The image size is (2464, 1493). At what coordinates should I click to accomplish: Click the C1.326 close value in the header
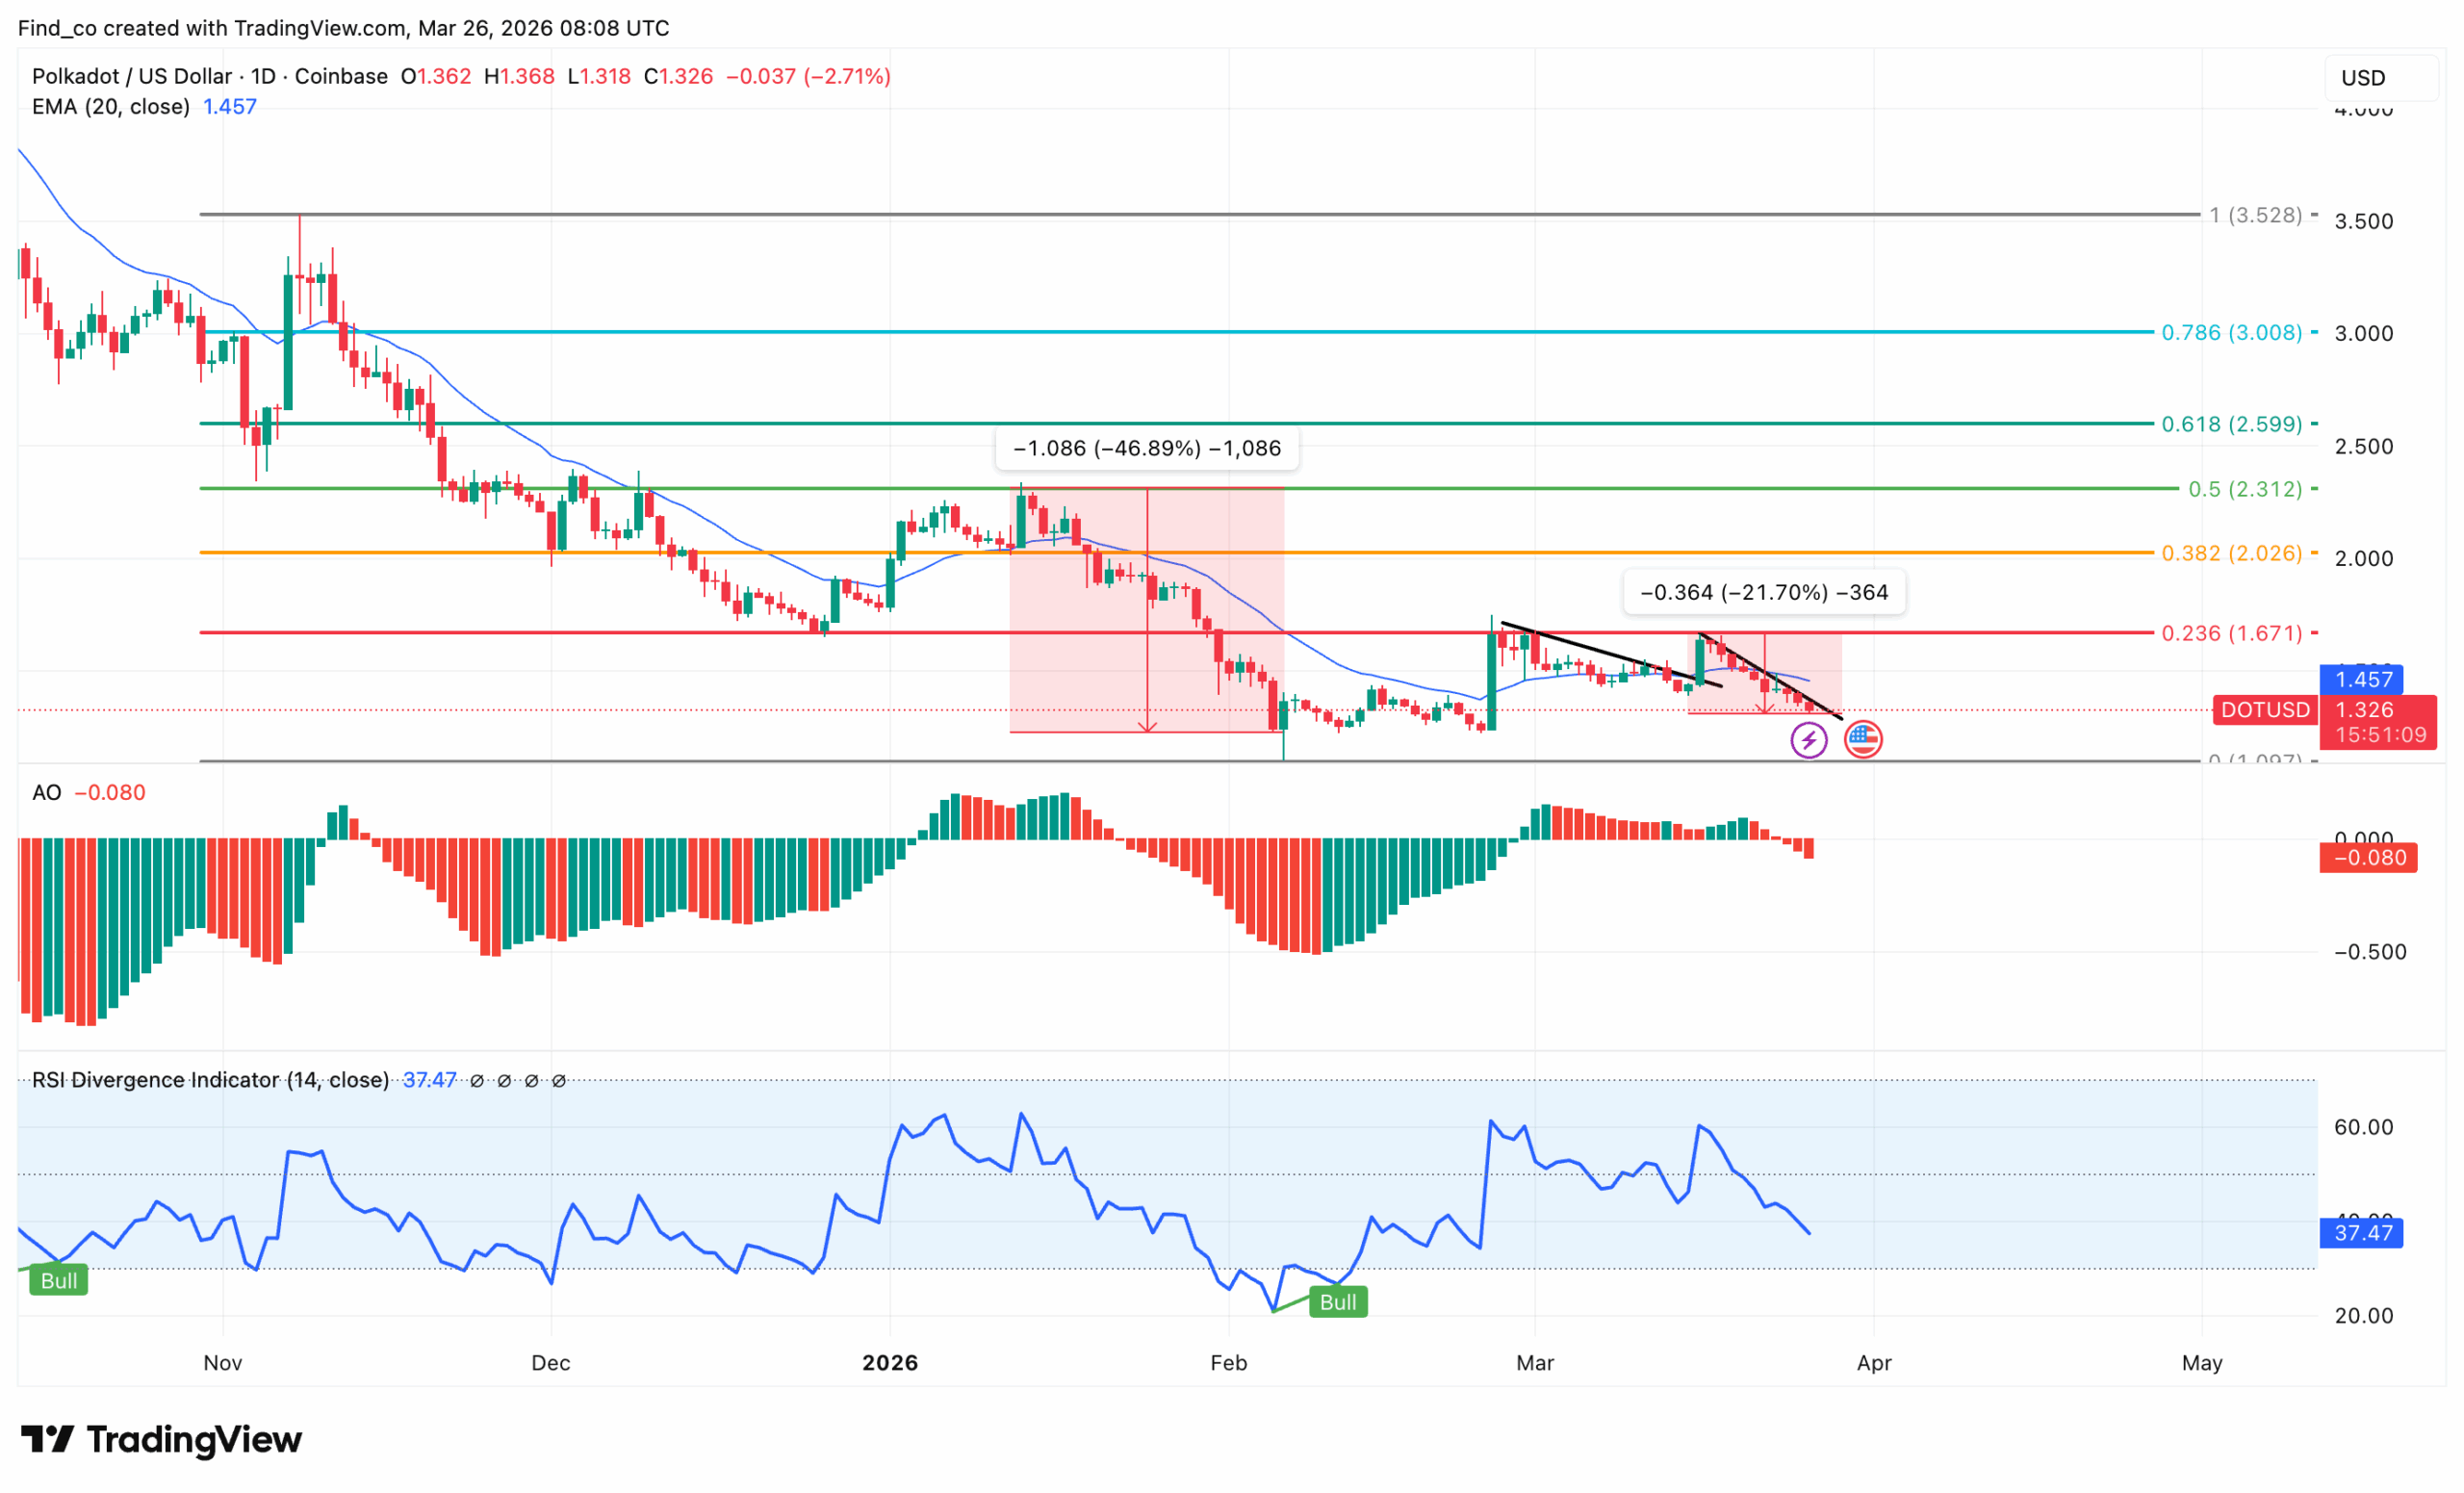[678, 76]
